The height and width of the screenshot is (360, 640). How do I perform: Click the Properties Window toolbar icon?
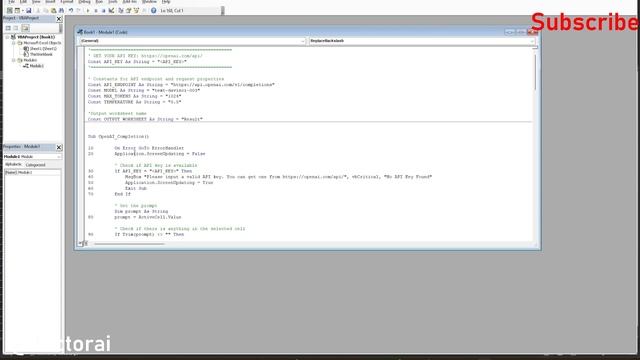[129, 11]
